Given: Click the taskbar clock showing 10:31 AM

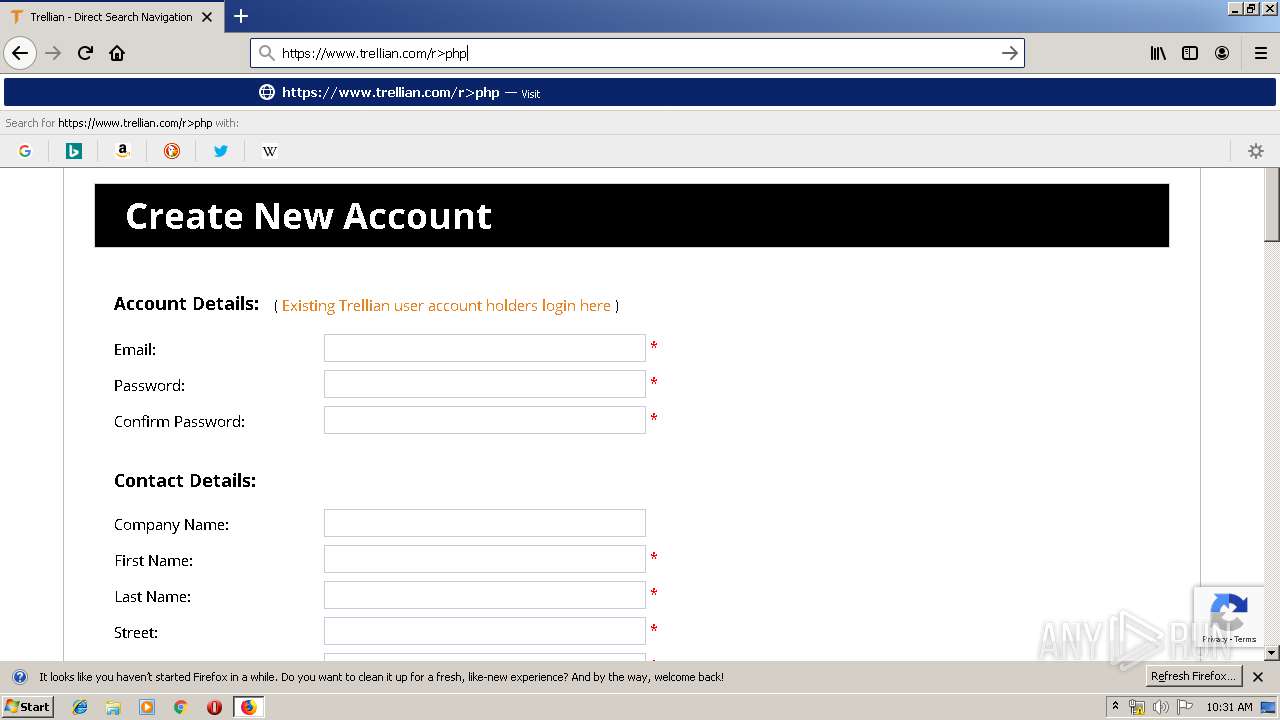Looking at the screenshot, I should point(1229,707).
